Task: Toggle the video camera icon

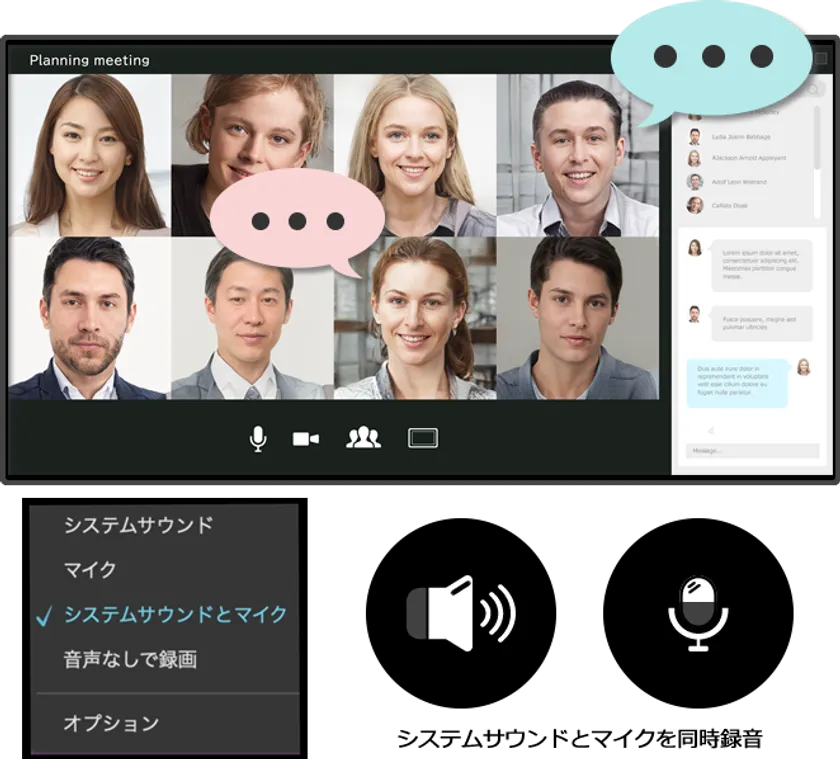Action: [x=306, y=438]
